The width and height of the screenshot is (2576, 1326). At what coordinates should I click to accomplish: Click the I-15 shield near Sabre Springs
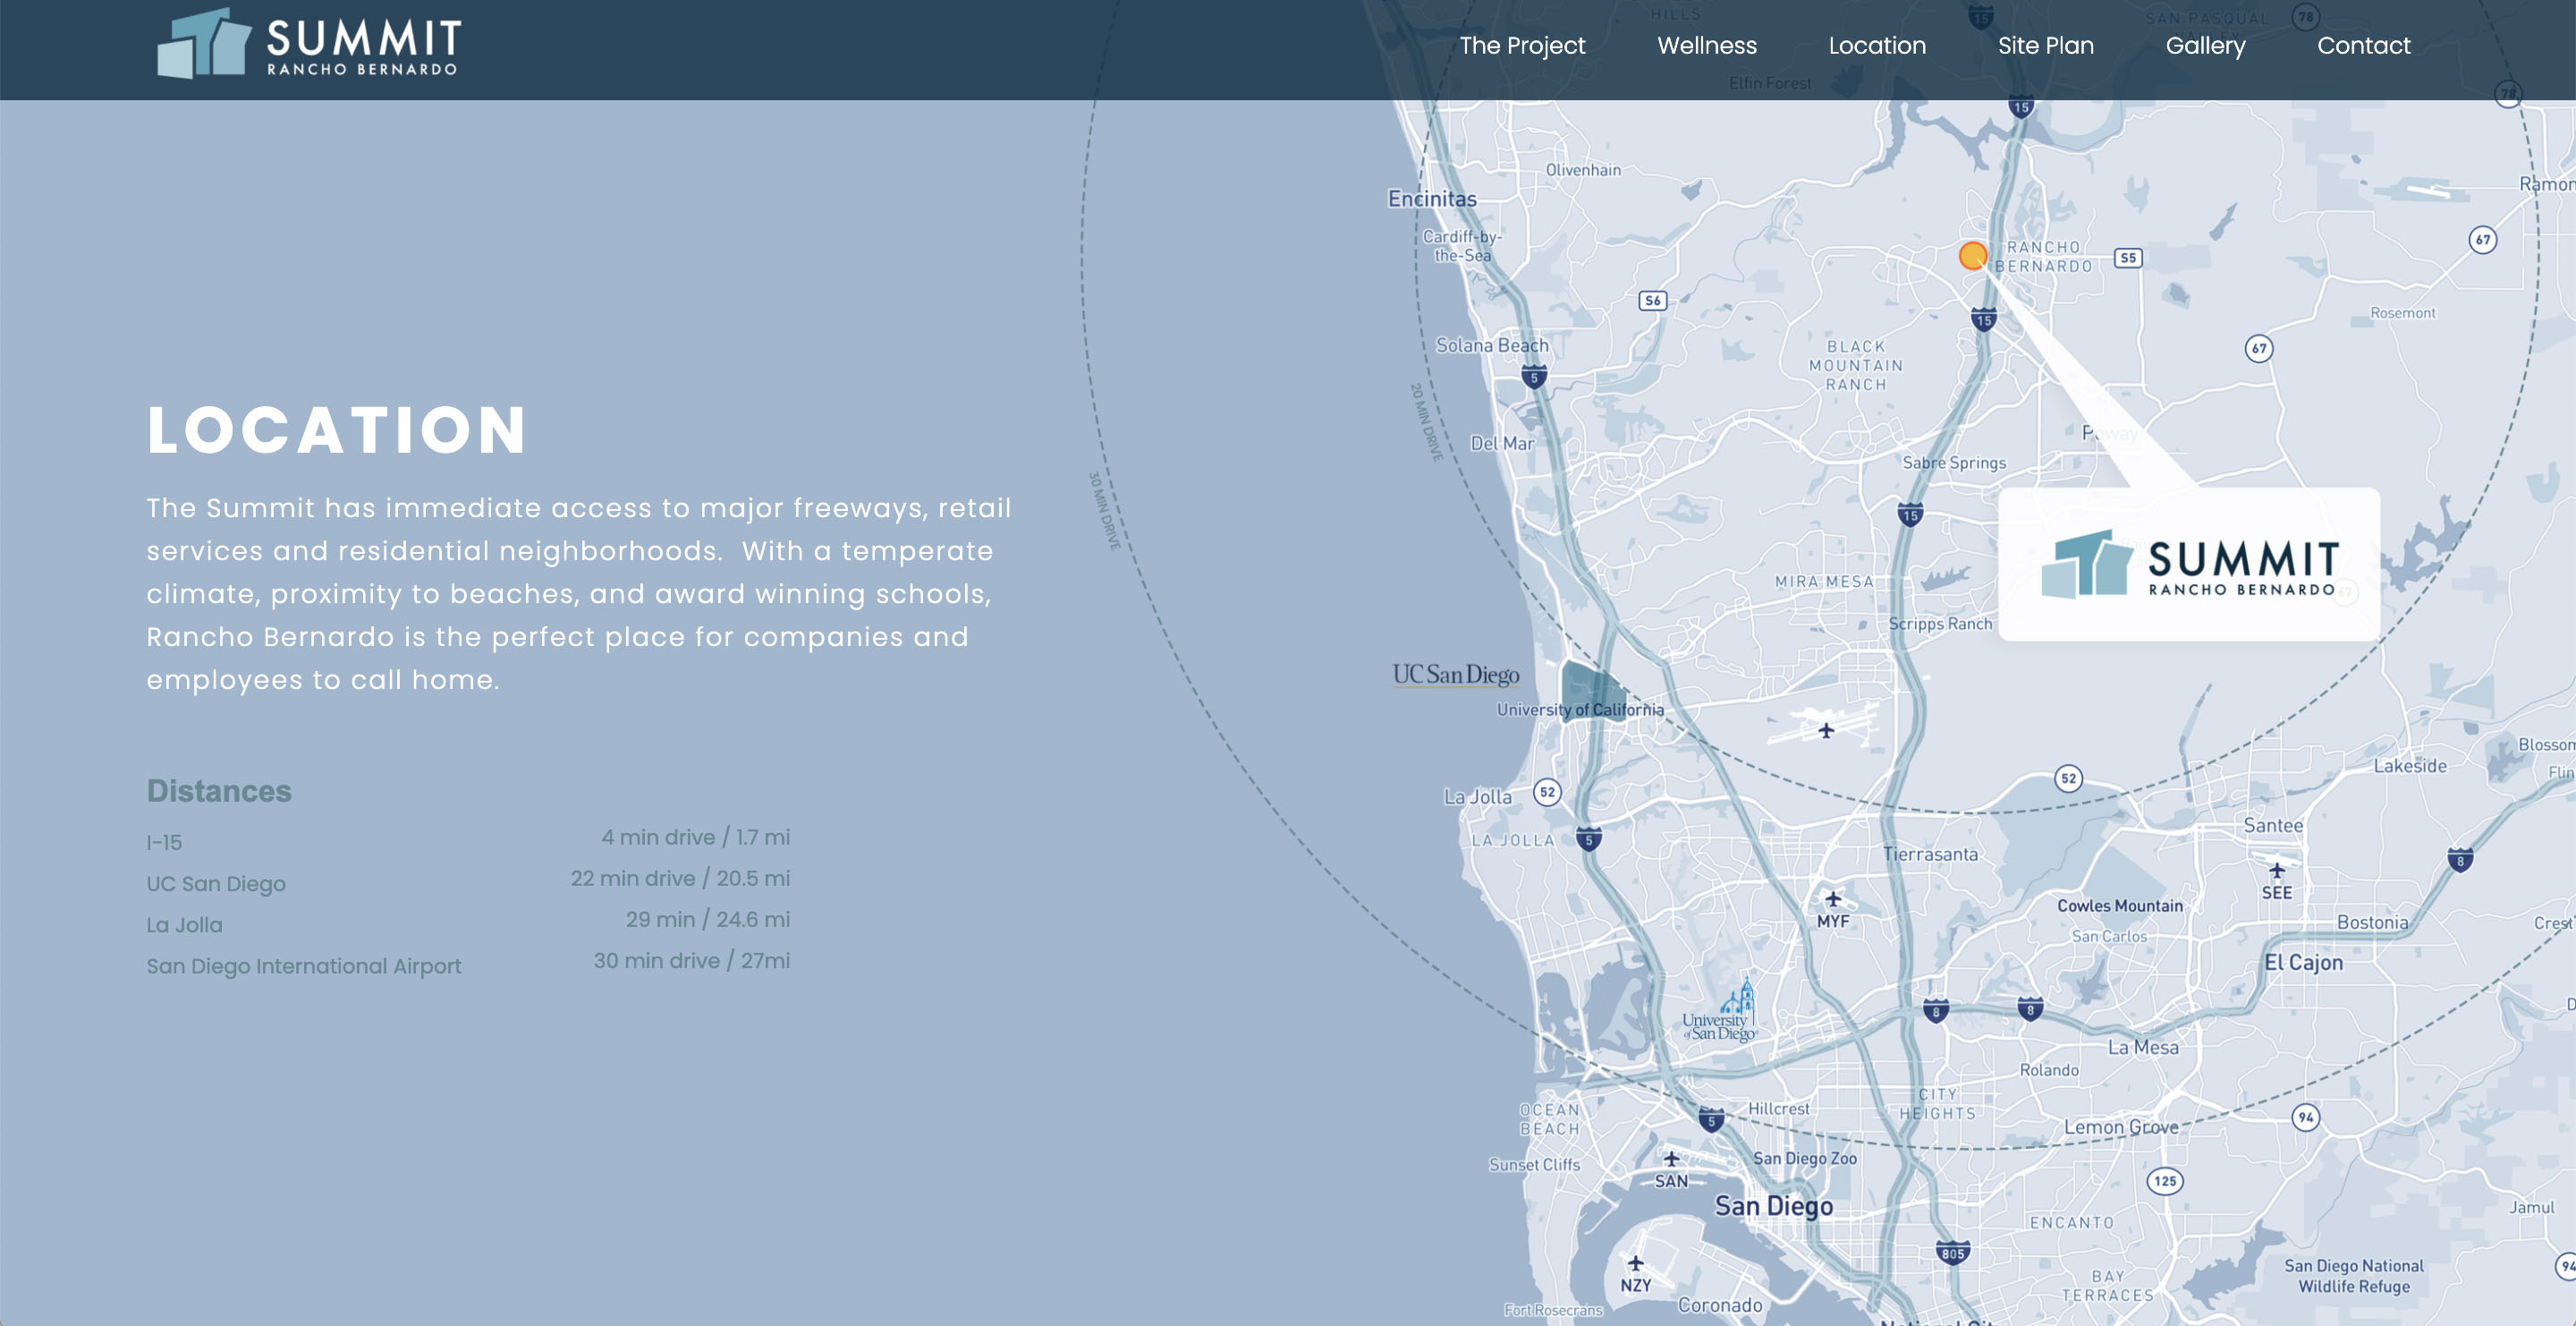[x=1910, y=515]
